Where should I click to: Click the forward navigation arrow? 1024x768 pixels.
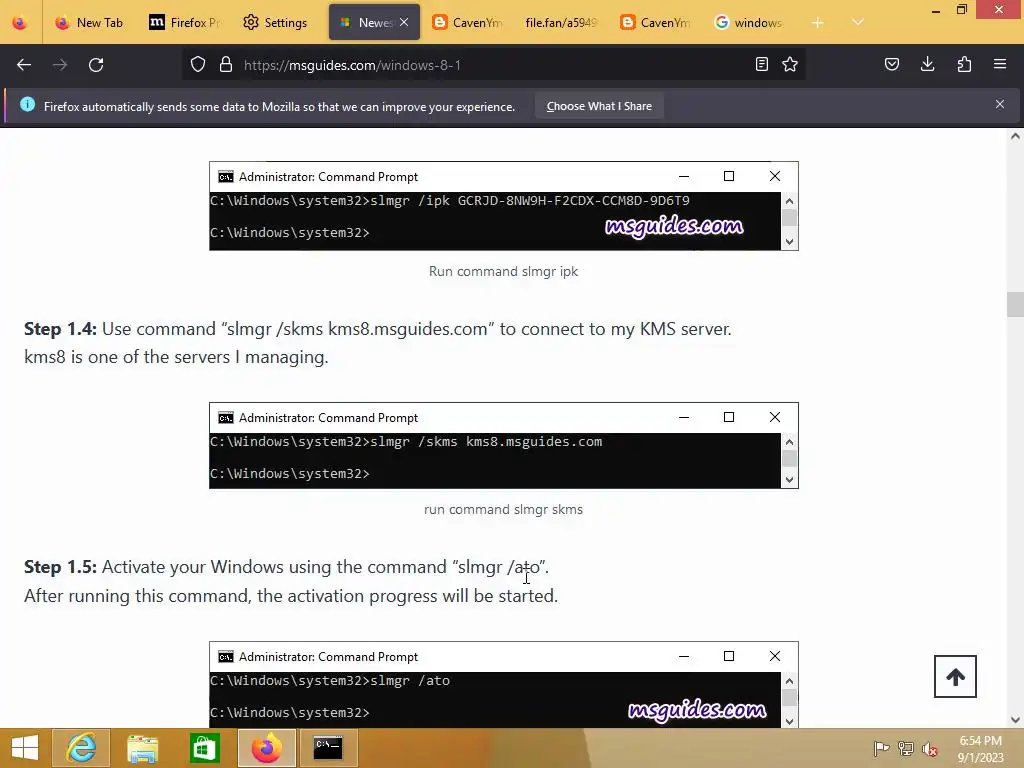[x=60, y=65]
